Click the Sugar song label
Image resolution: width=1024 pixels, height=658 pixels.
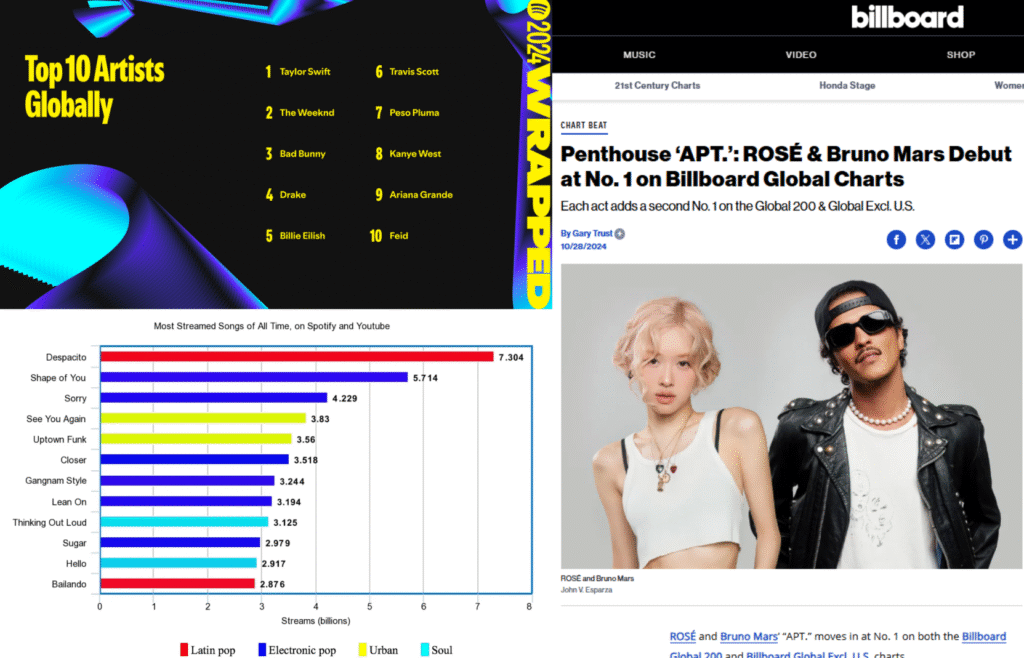coord(74,543)
